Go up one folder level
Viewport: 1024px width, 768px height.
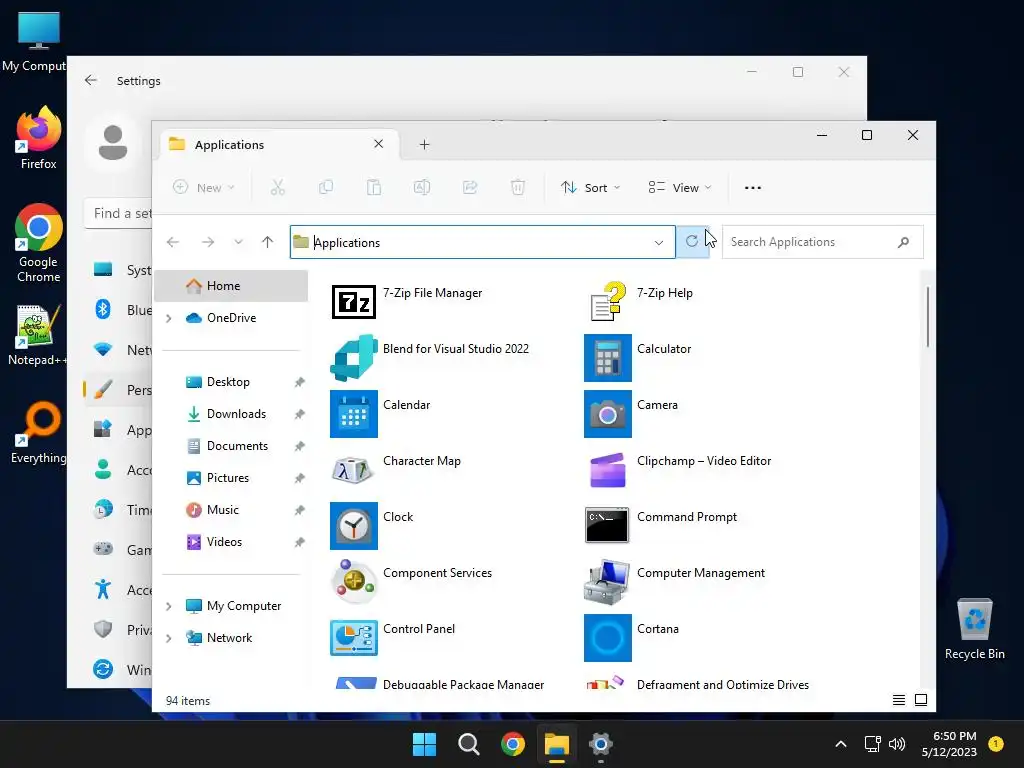(267, 242)
